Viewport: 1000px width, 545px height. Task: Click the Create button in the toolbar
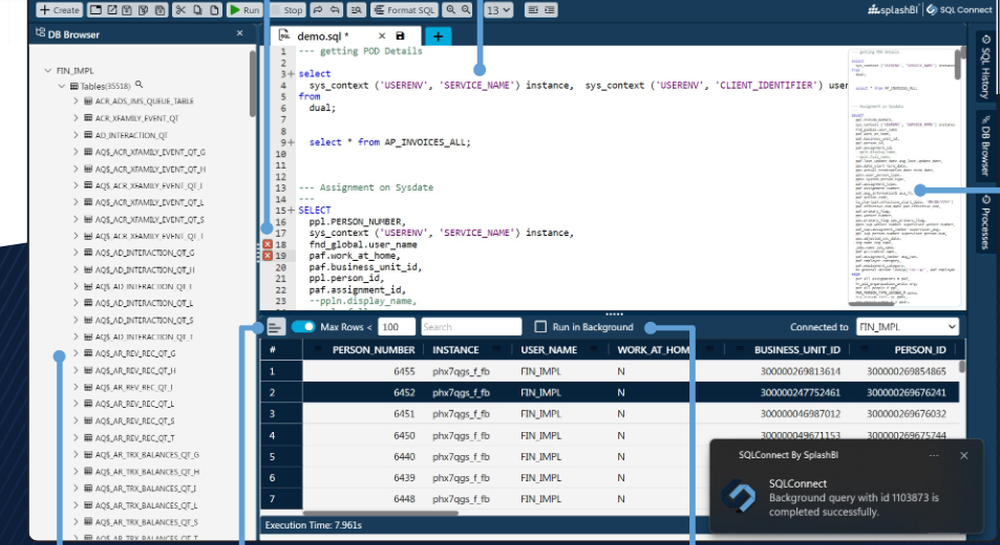pos(59,10)
